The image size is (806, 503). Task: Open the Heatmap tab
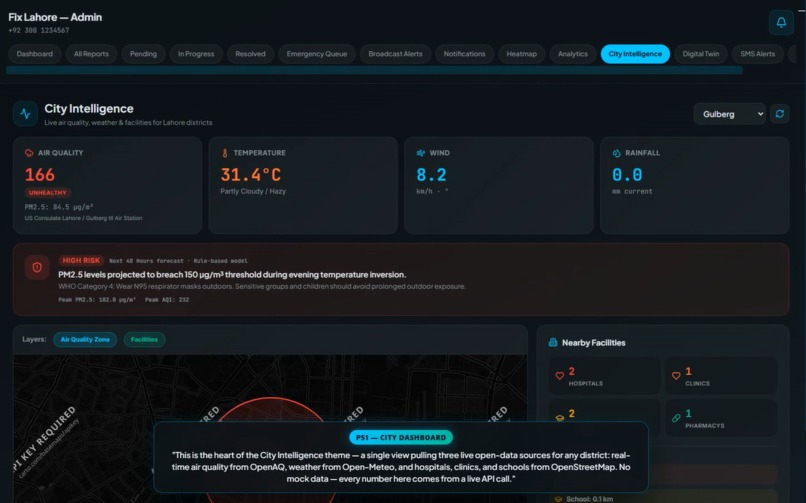[521, 53]
